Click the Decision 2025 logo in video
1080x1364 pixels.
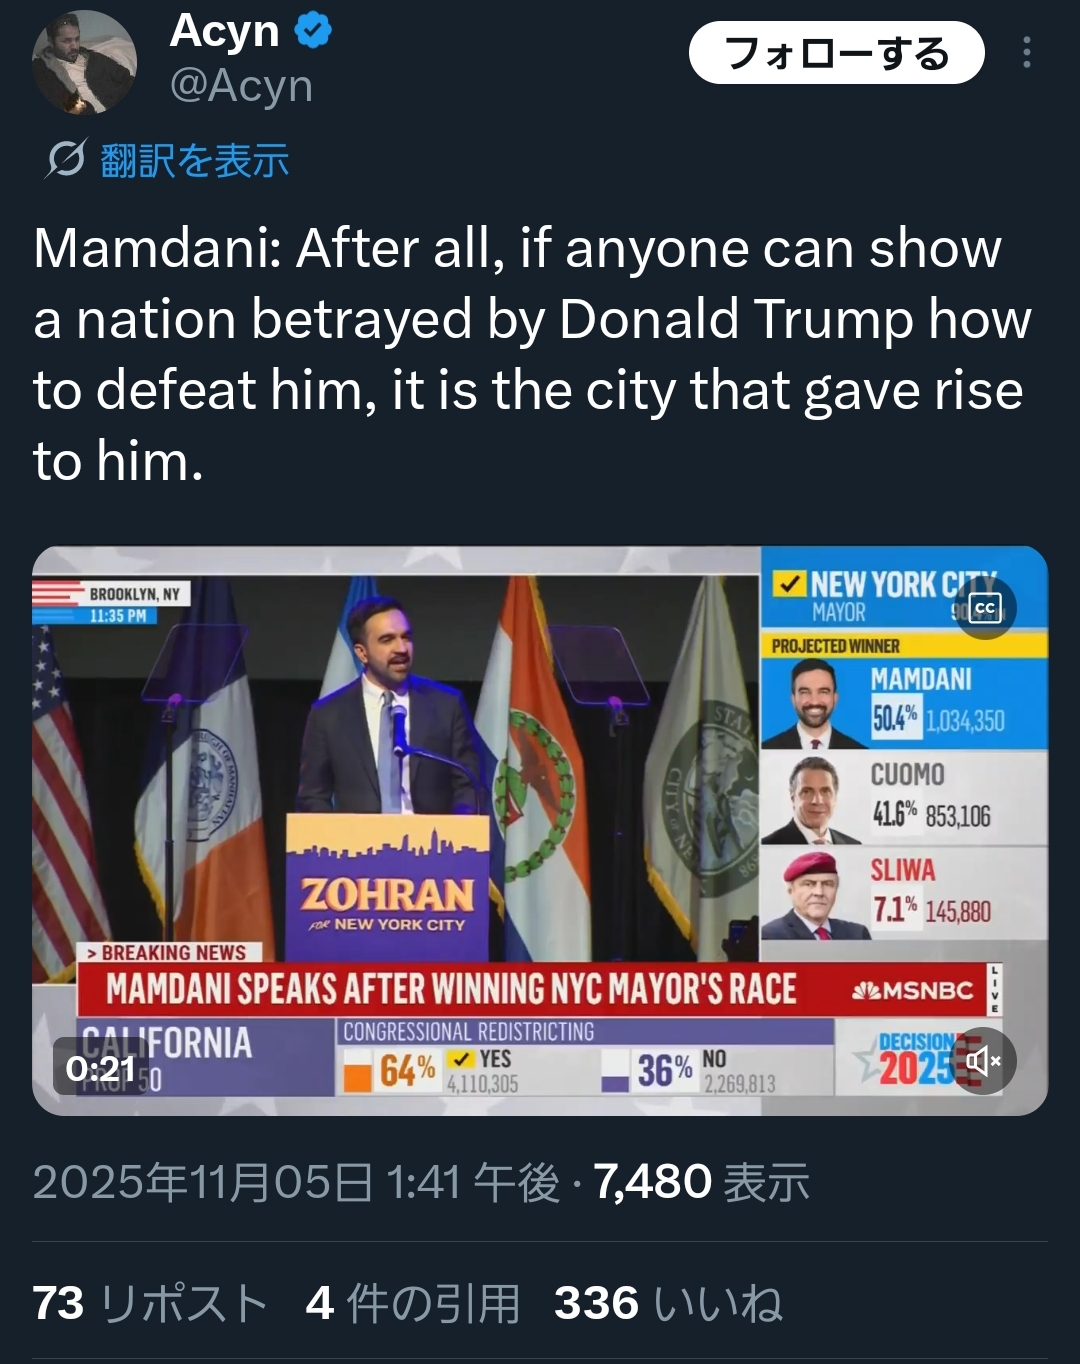pos(910,1059)
